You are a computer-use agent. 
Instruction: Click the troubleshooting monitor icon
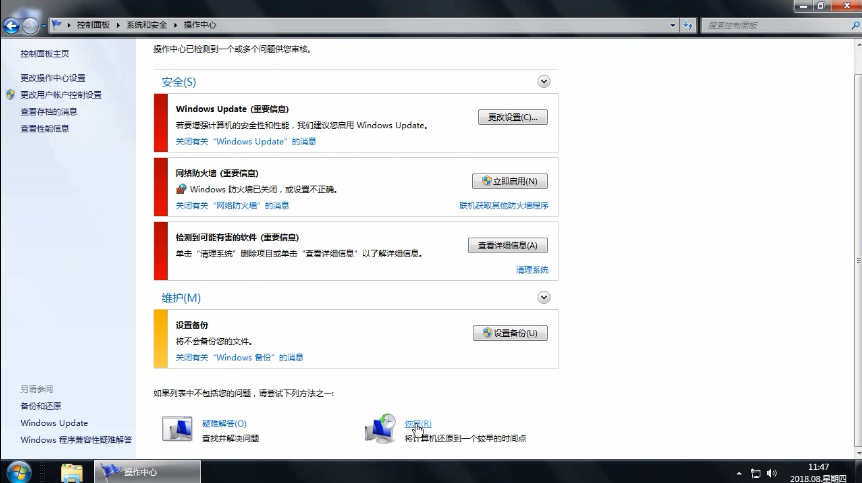[177, 429]
